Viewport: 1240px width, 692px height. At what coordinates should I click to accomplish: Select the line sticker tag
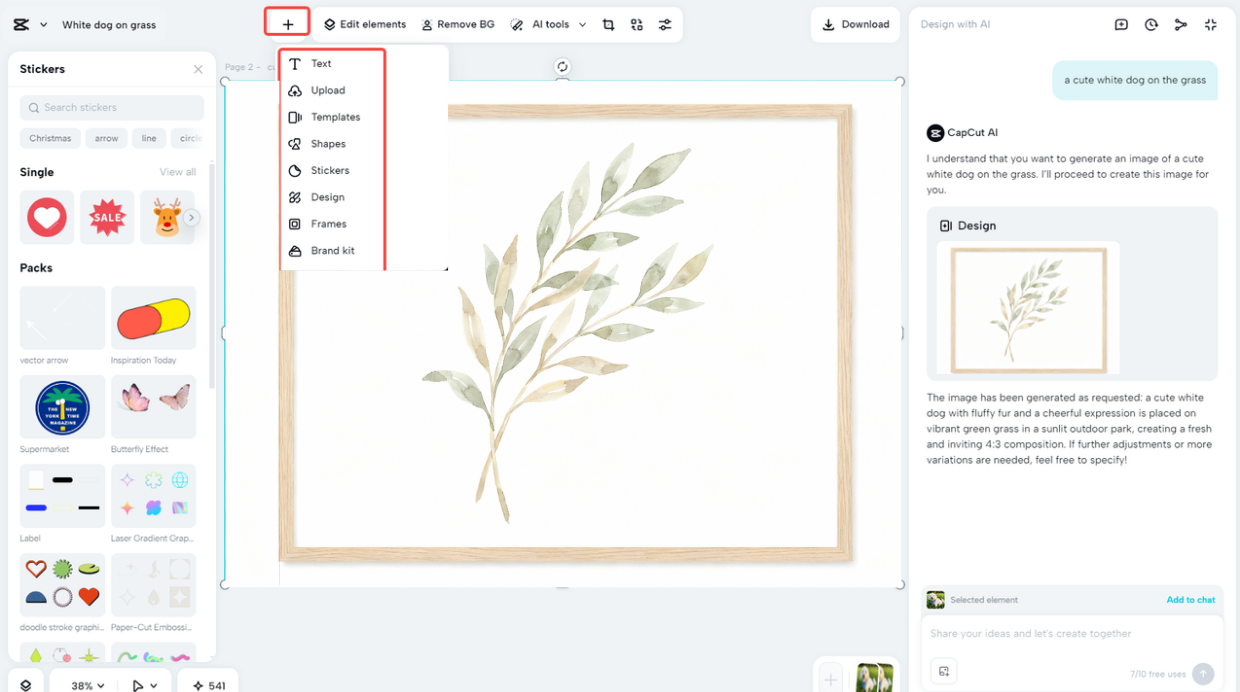(149, 138)
